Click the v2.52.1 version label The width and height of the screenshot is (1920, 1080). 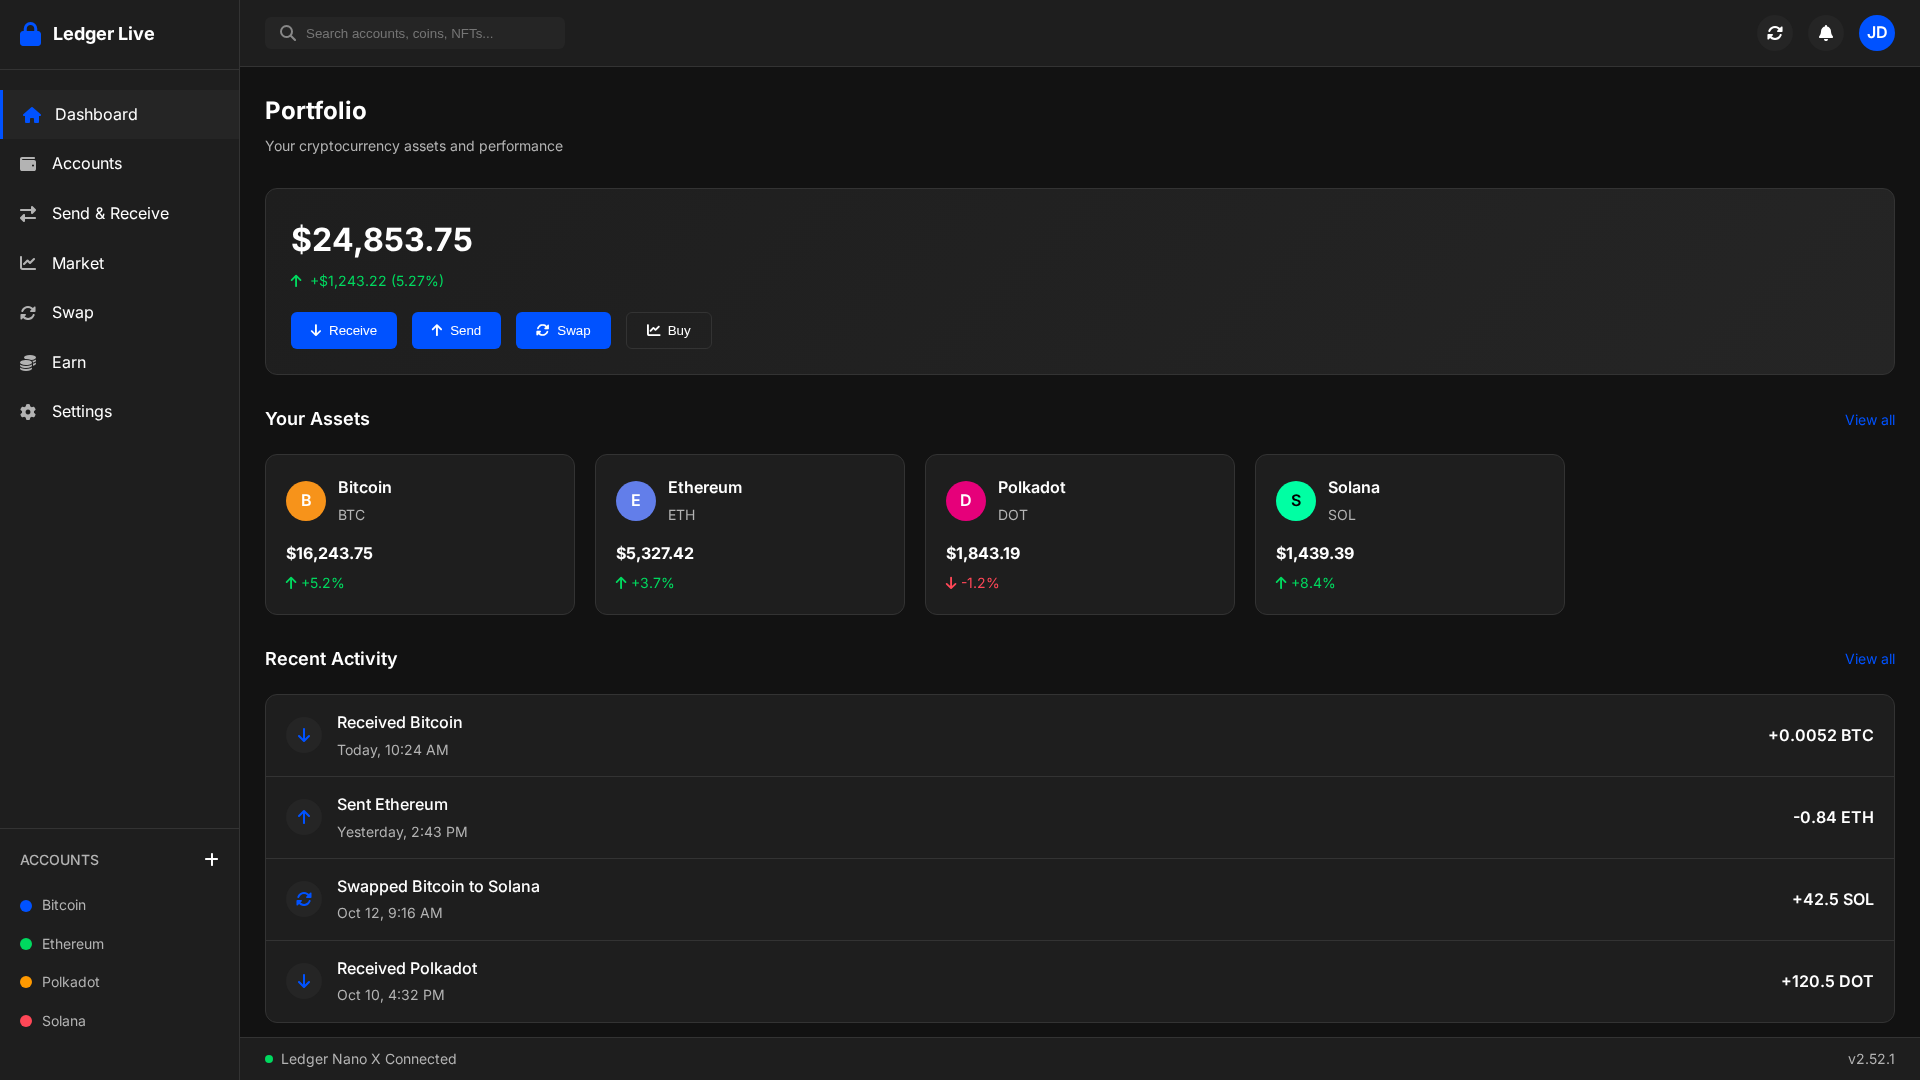pos(1871,1059)
